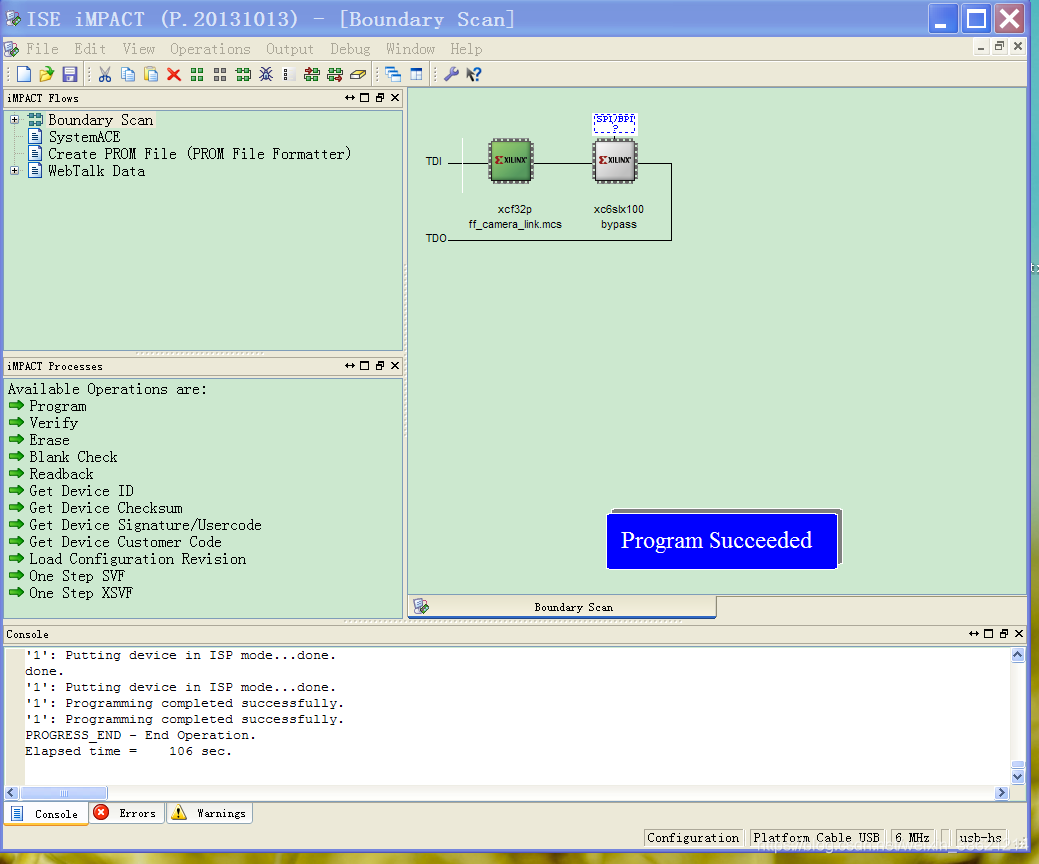The width and height of the screenshot is (1039, 864).
Task: Switch to the Errors tab
Action: 126,813
